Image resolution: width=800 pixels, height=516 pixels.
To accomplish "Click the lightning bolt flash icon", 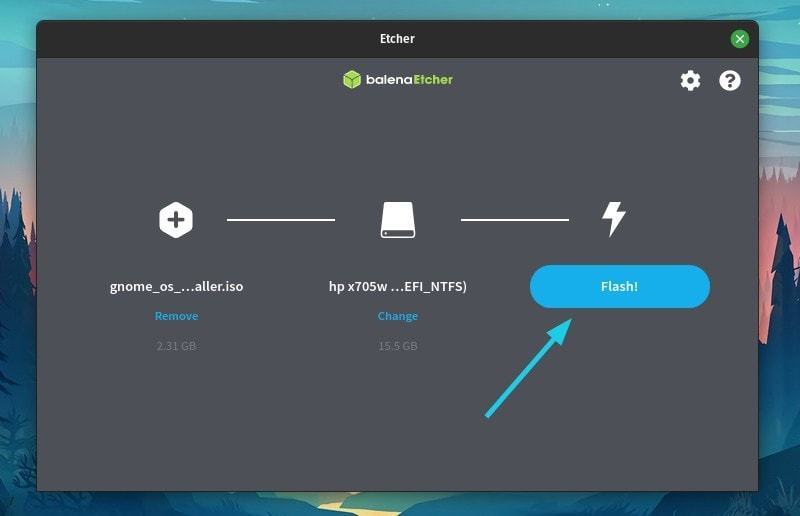I will [x=613, y=219].
